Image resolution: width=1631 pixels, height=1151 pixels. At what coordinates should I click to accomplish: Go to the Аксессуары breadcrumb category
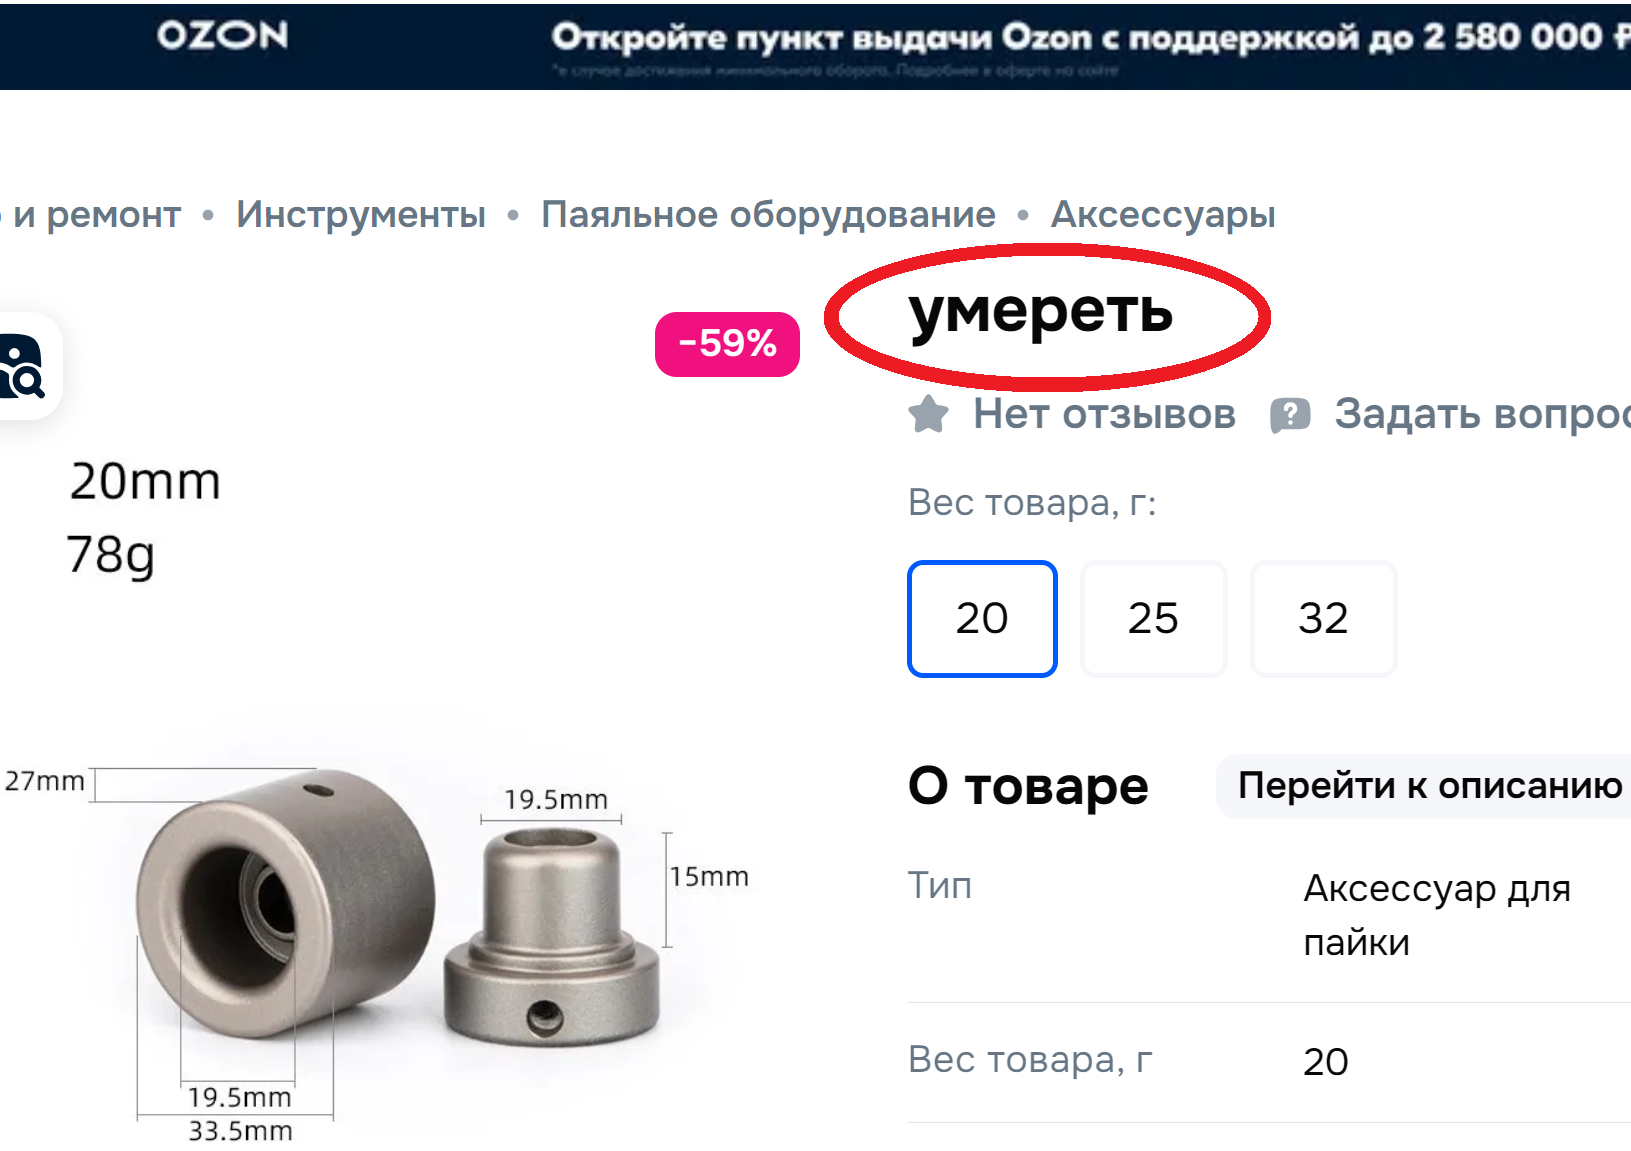click(1163, 214)
